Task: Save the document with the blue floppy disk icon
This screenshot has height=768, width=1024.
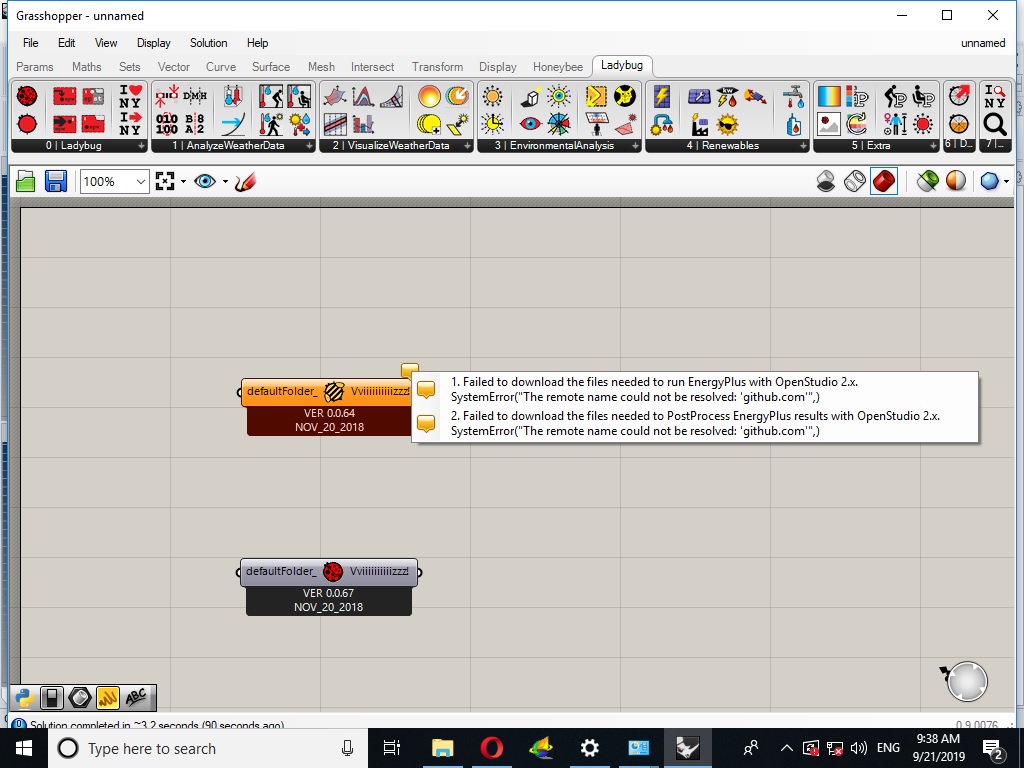Action: click(x=56, y=181)
